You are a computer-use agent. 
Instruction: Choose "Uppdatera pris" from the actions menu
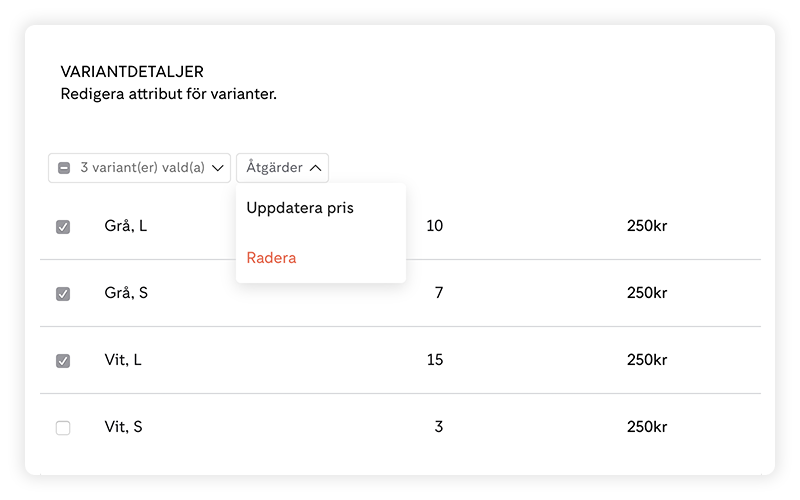pyautogui.click(x=300, y=208)
